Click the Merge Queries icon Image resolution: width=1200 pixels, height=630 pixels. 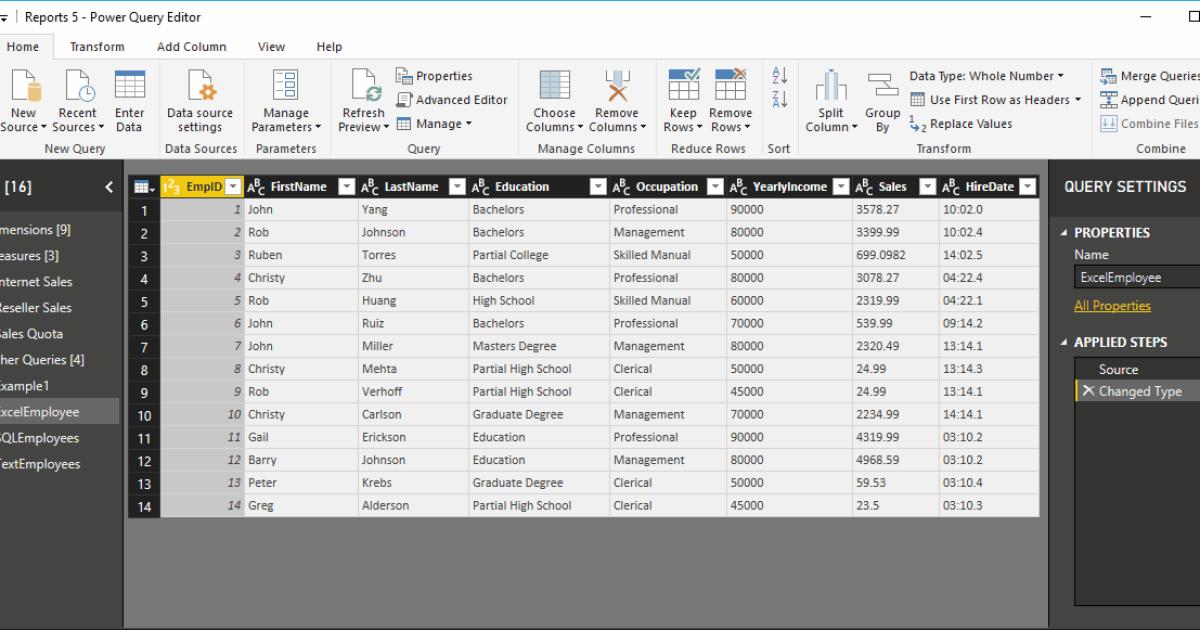coord(1110,74)
